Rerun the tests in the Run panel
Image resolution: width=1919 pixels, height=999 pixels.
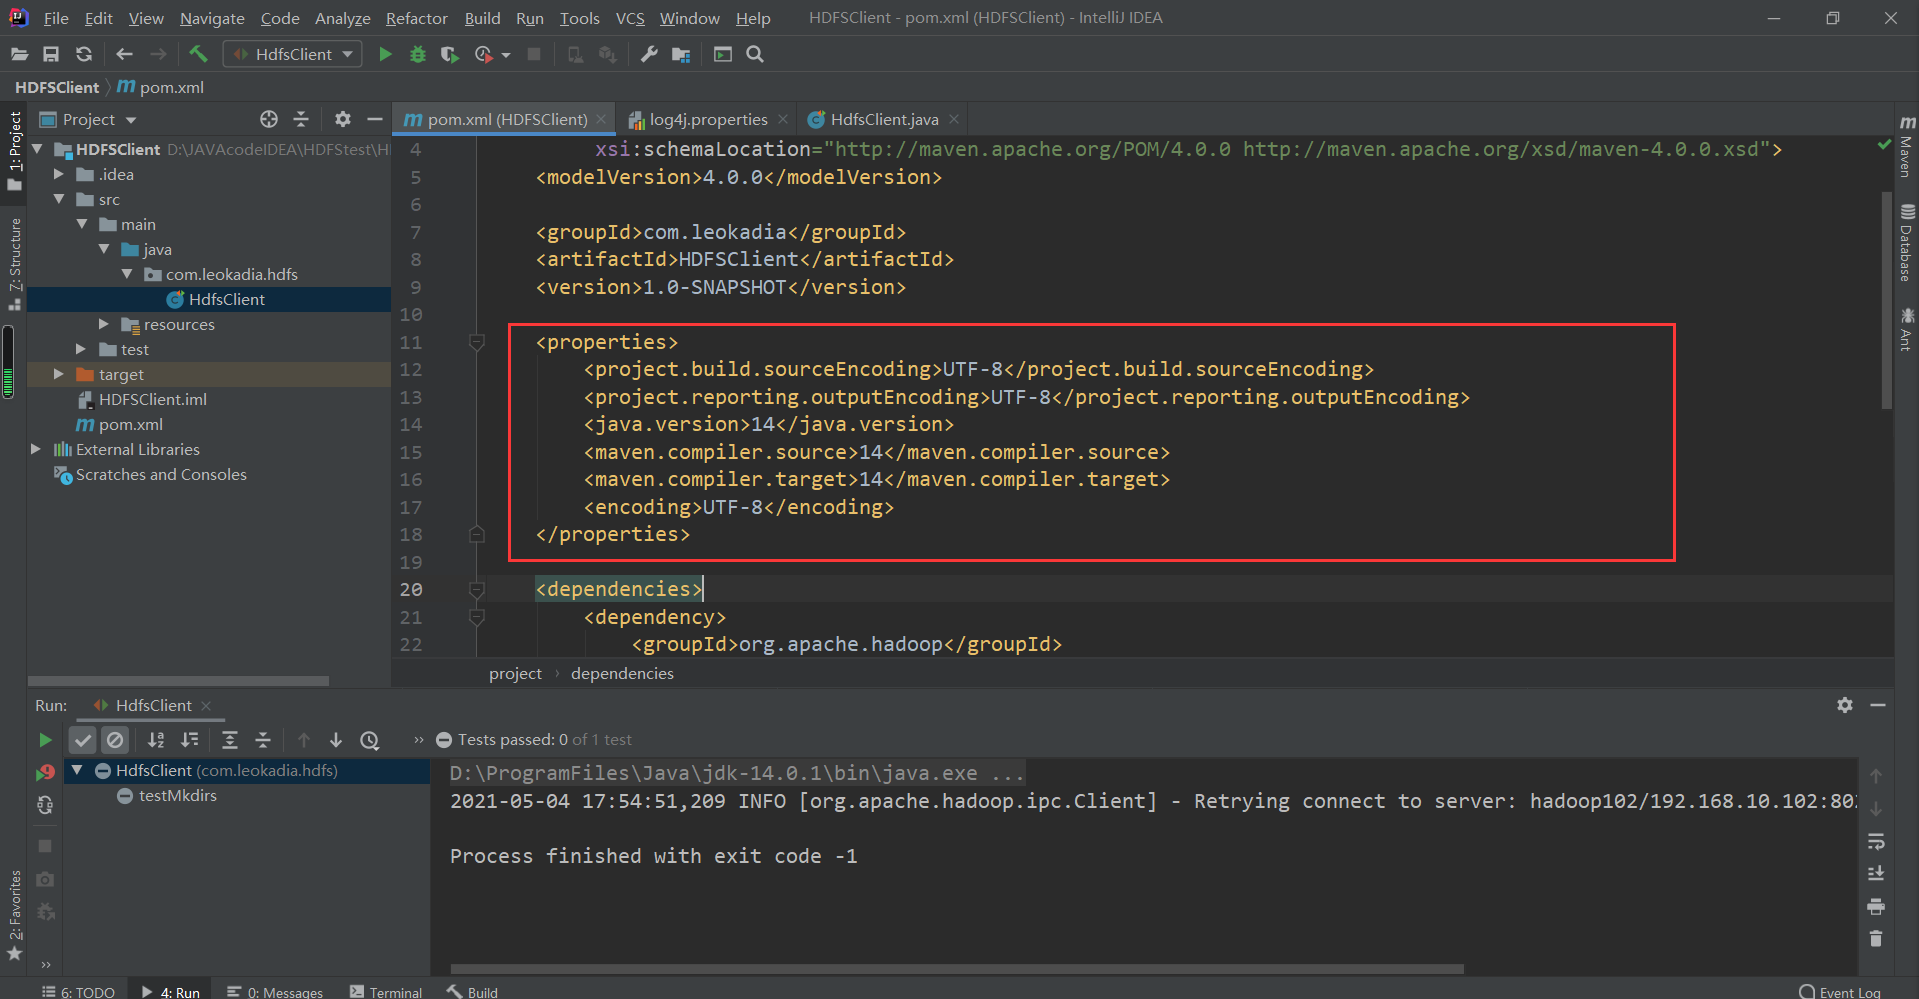pos(45,740)
